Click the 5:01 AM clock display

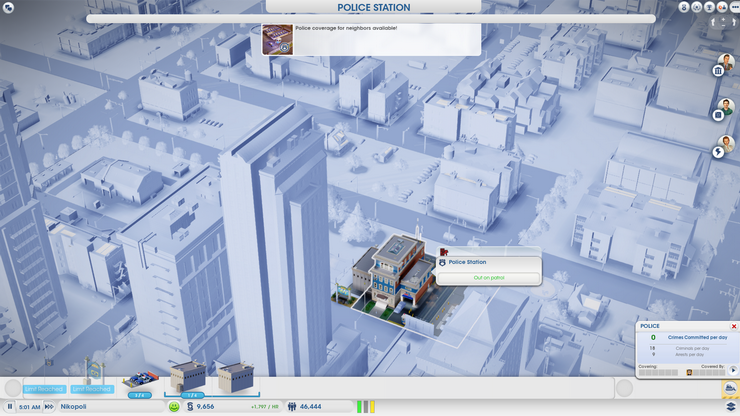tap(29, 407)
